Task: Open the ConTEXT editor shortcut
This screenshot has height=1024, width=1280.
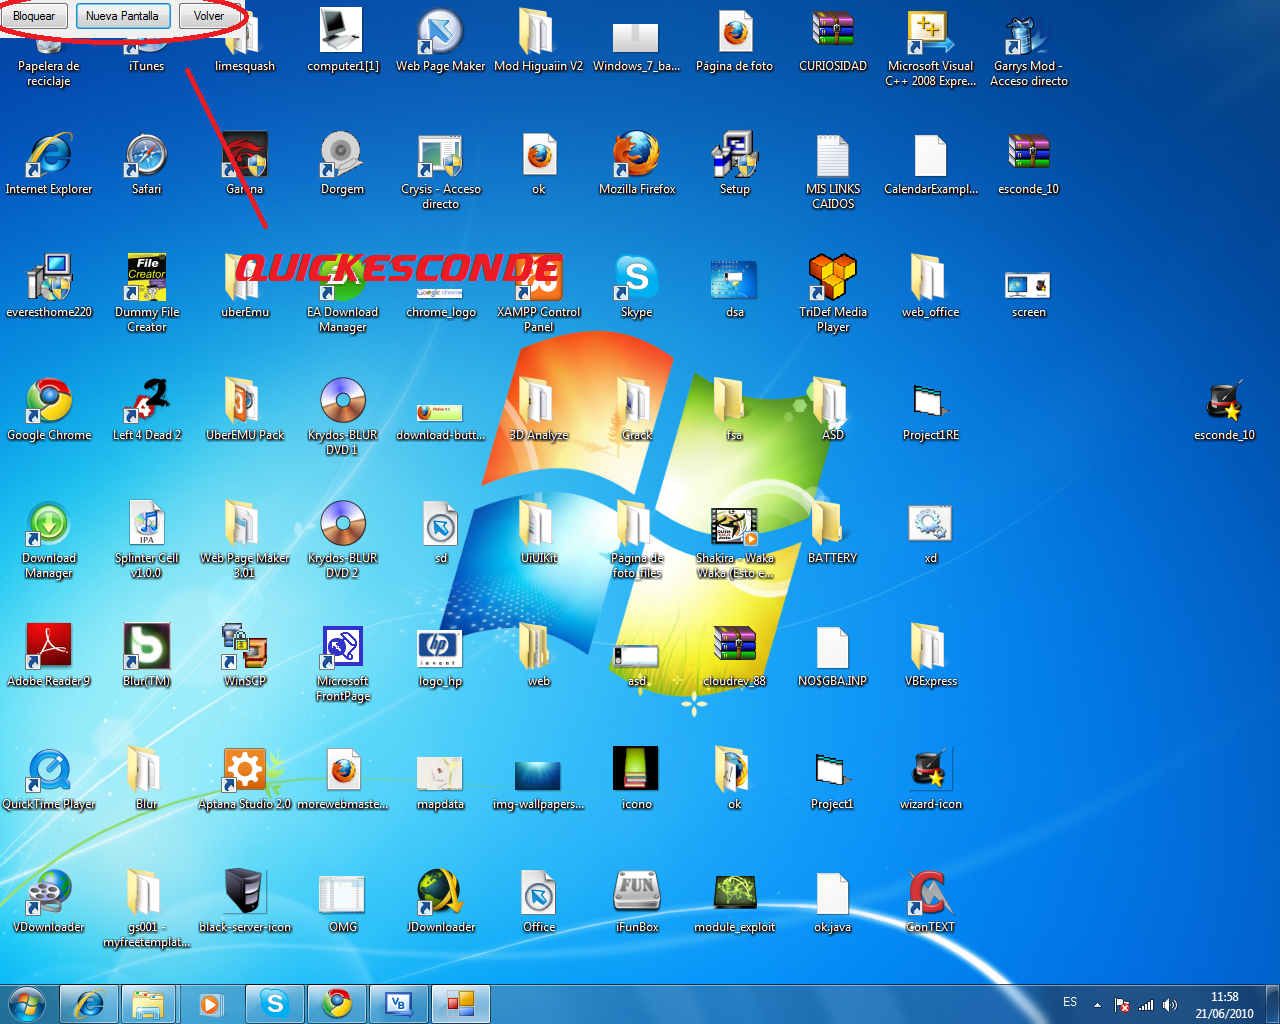Action: click(931, 903)
